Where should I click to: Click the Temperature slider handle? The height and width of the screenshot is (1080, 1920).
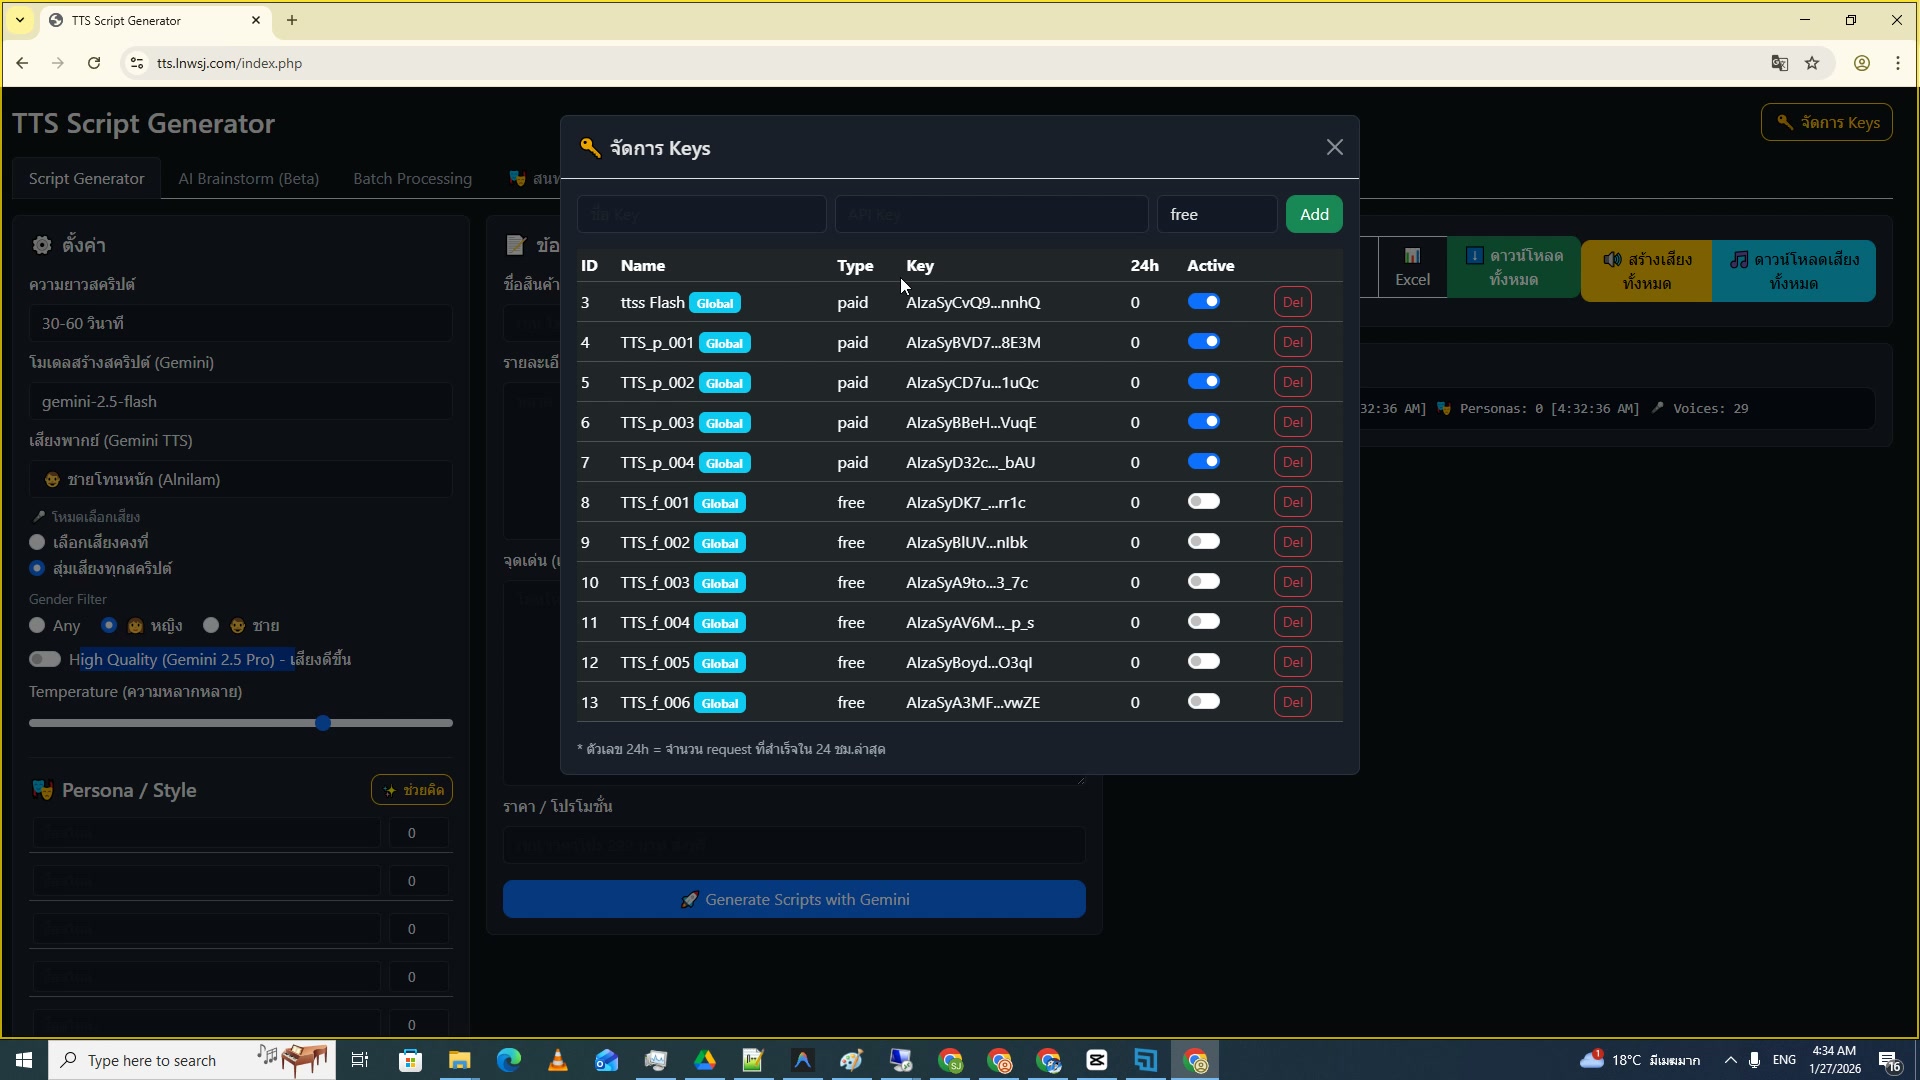pos(323,723)
